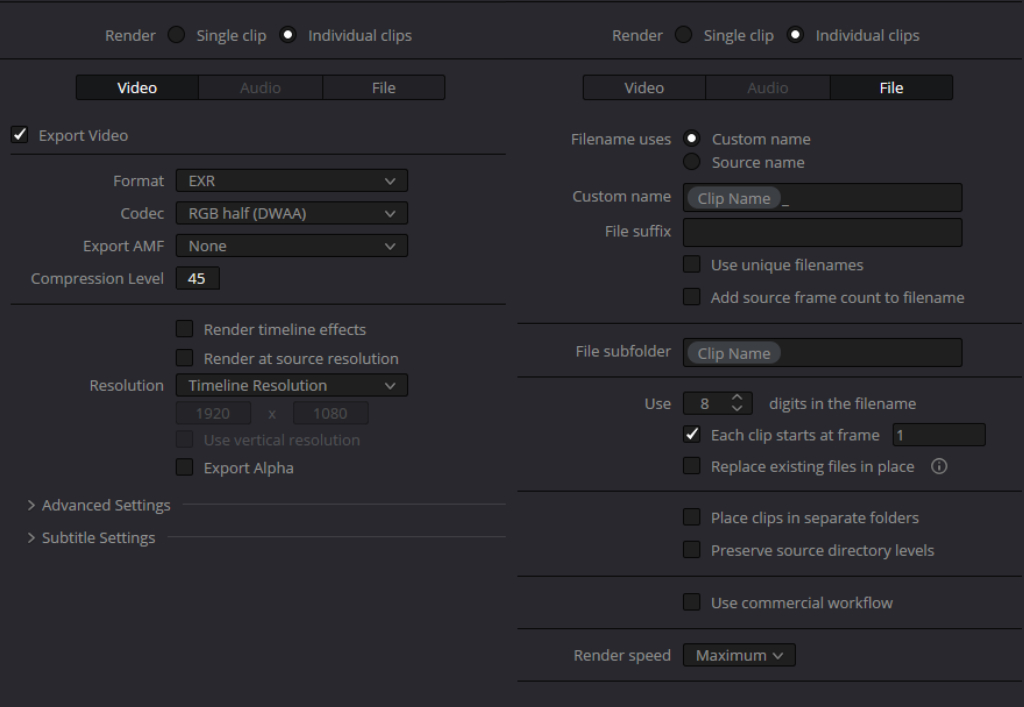Click the Clip Name tag in Custom name
The height and width of the screenshot is (707, 1024).
tap(733, 198)
